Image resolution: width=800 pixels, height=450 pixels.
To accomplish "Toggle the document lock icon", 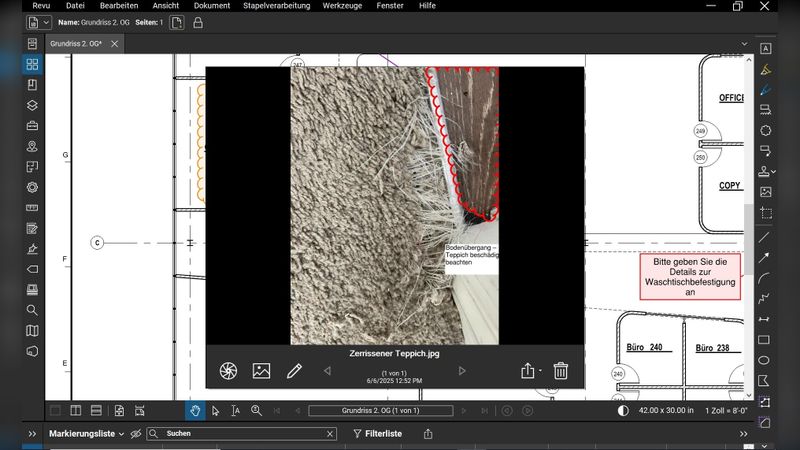I will tap(198, 23).
